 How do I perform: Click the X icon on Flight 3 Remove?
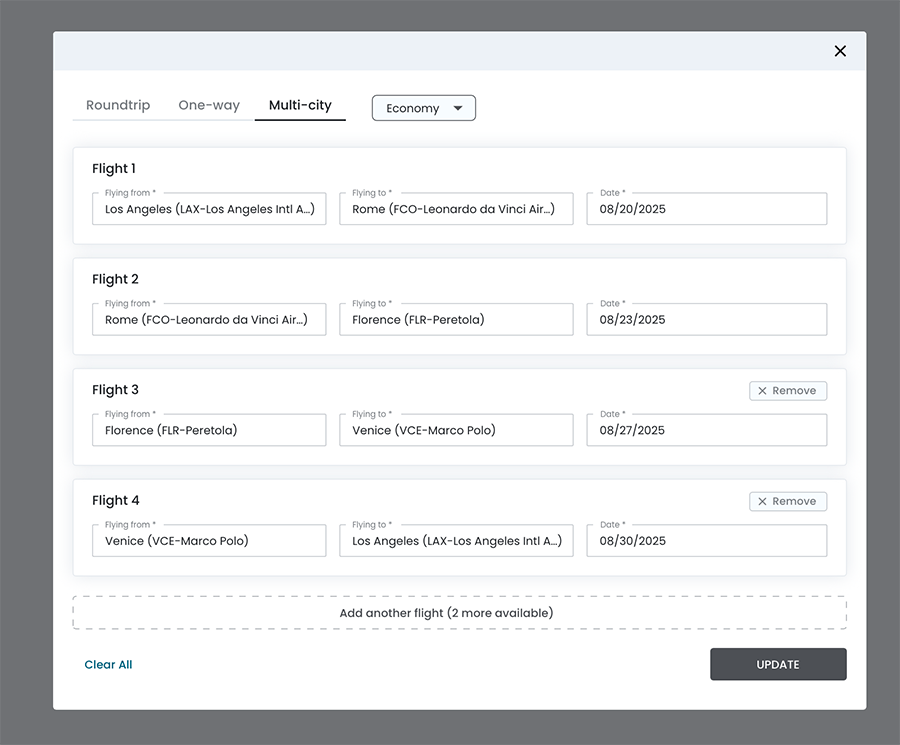coord(763,391)
